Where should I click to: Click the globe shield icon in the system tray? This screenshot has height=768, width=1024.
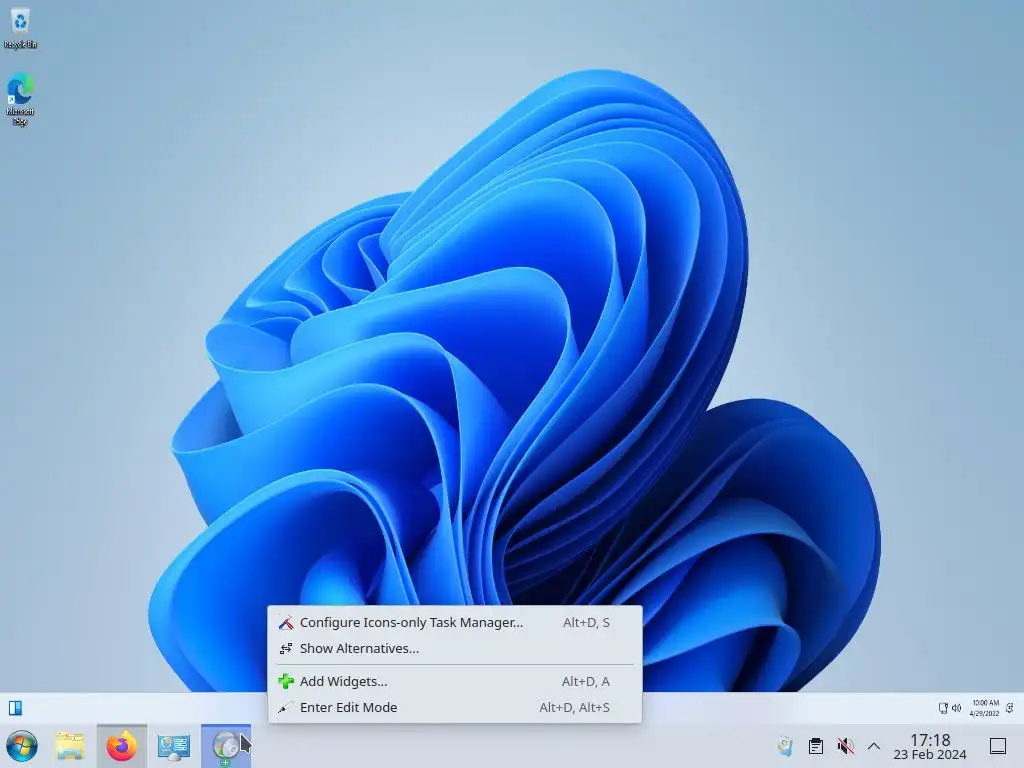coord(785,746)
